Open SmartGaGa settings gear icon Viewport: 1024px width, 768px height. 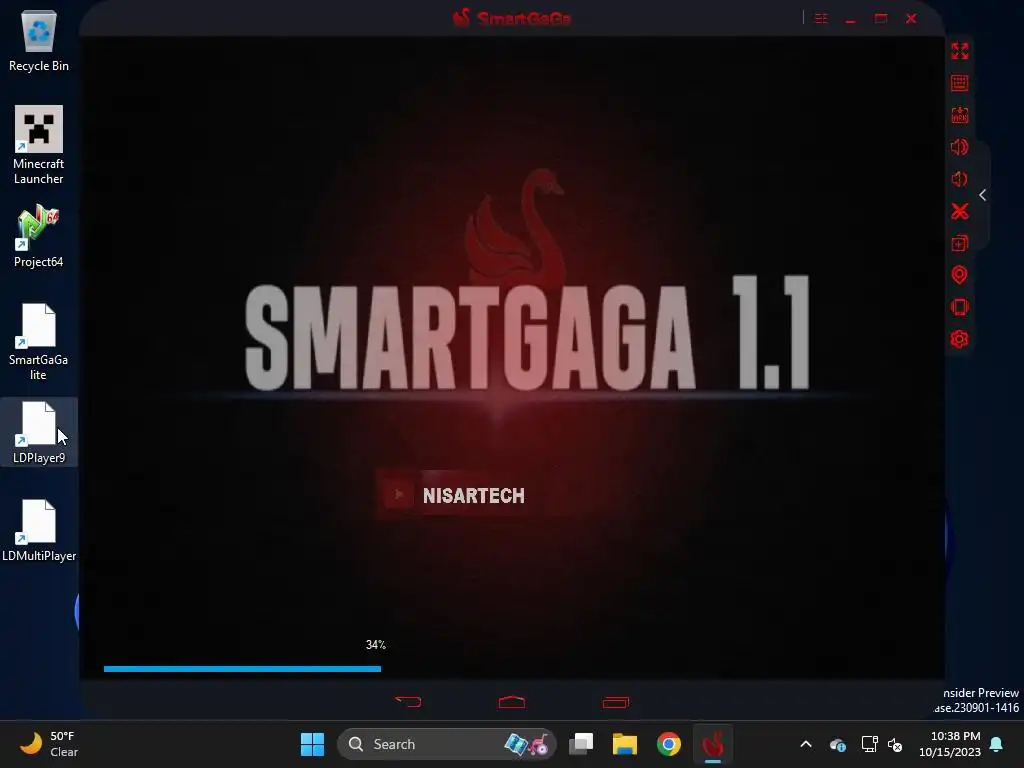point(959,339)
